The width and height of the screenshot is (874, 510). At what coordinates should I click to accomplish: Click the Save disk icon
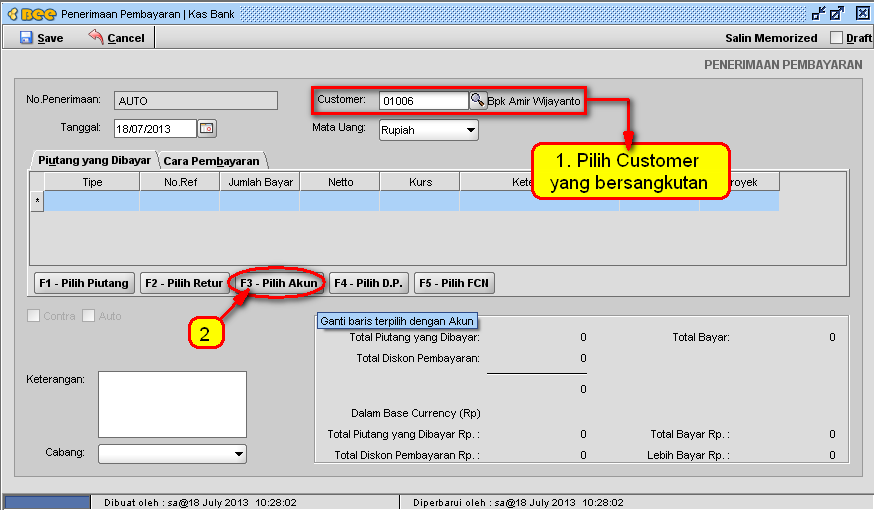pyautogui.click(x=26, y=38)
